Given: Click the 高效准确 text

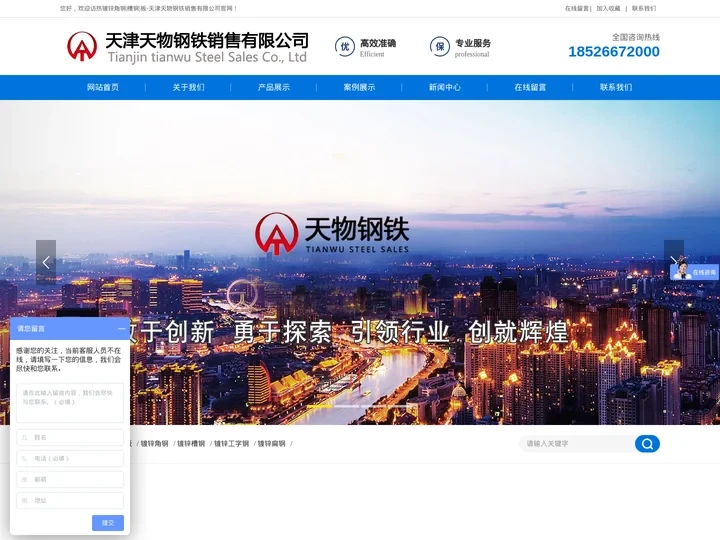Looking at the screenshot, I should 378,43.
